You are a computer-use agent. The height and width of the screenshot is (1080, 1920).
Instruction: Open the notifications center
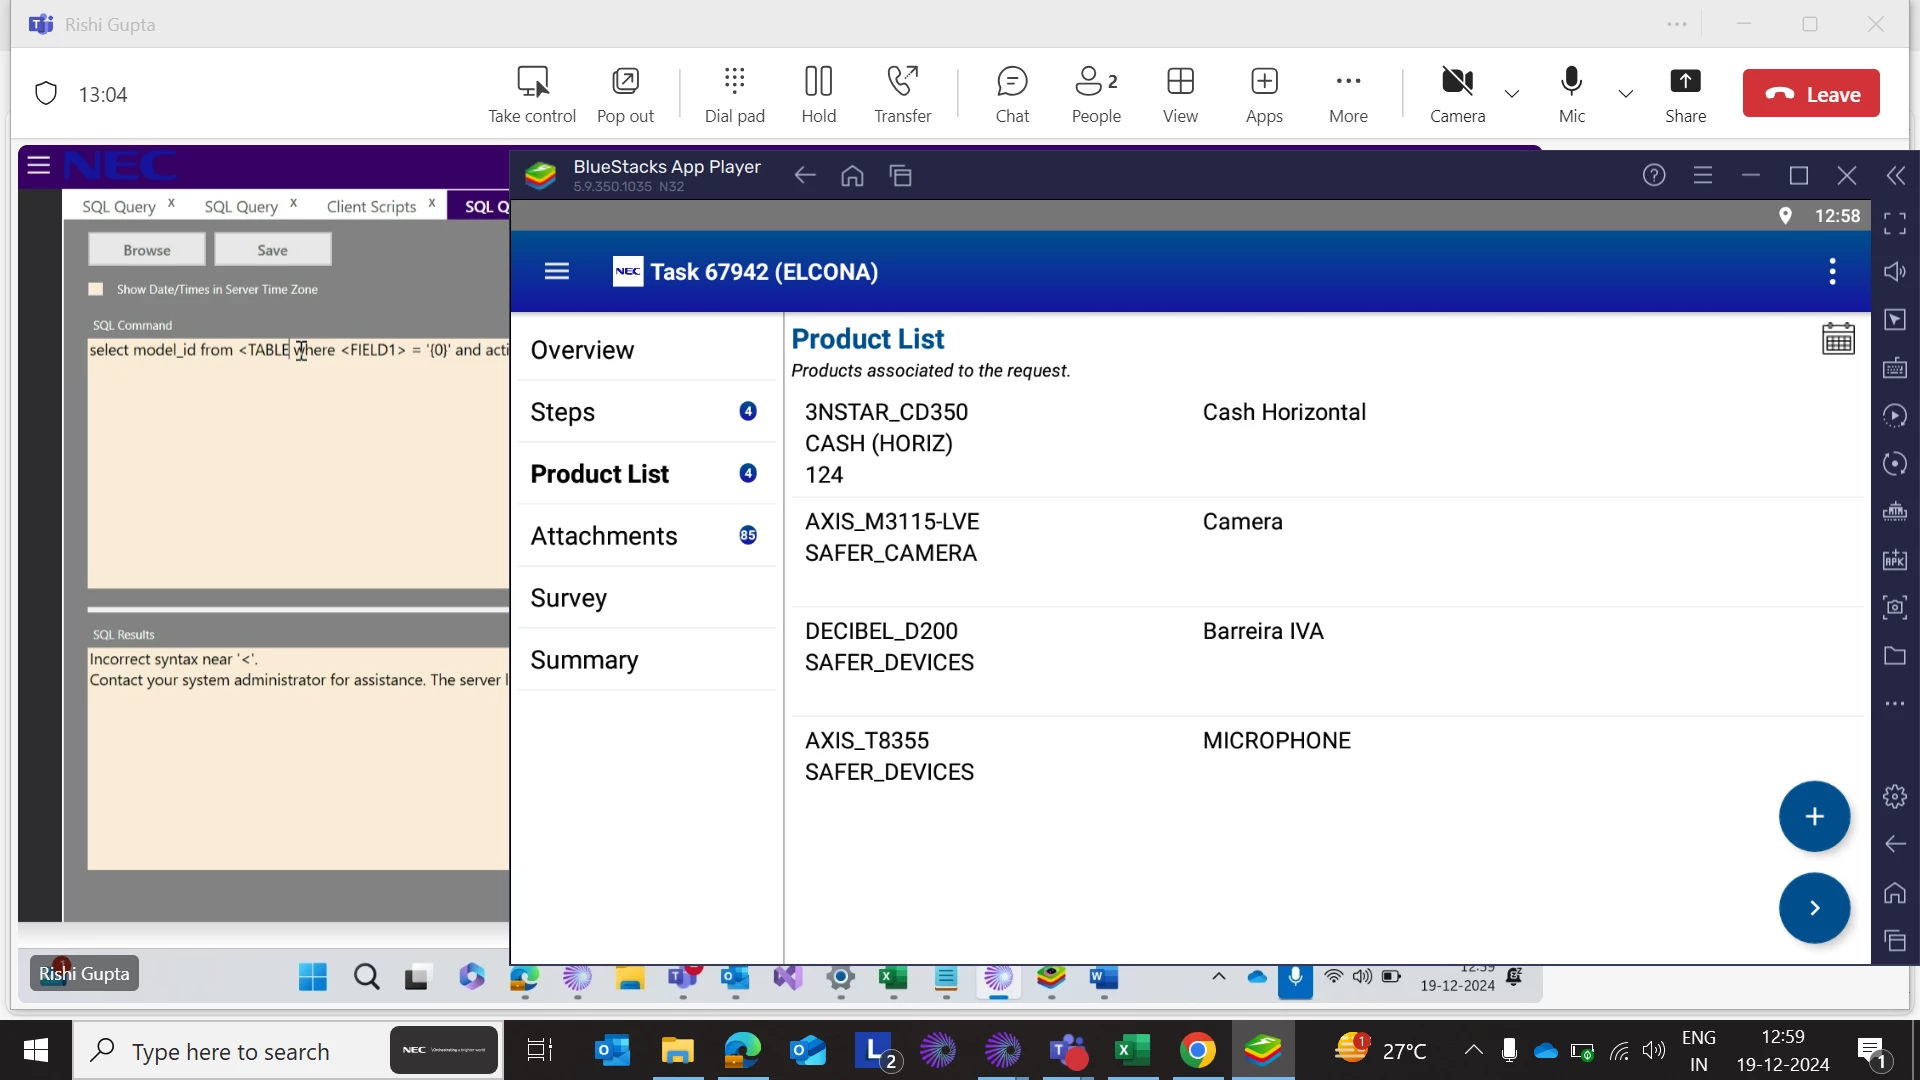[1872, 1051]
